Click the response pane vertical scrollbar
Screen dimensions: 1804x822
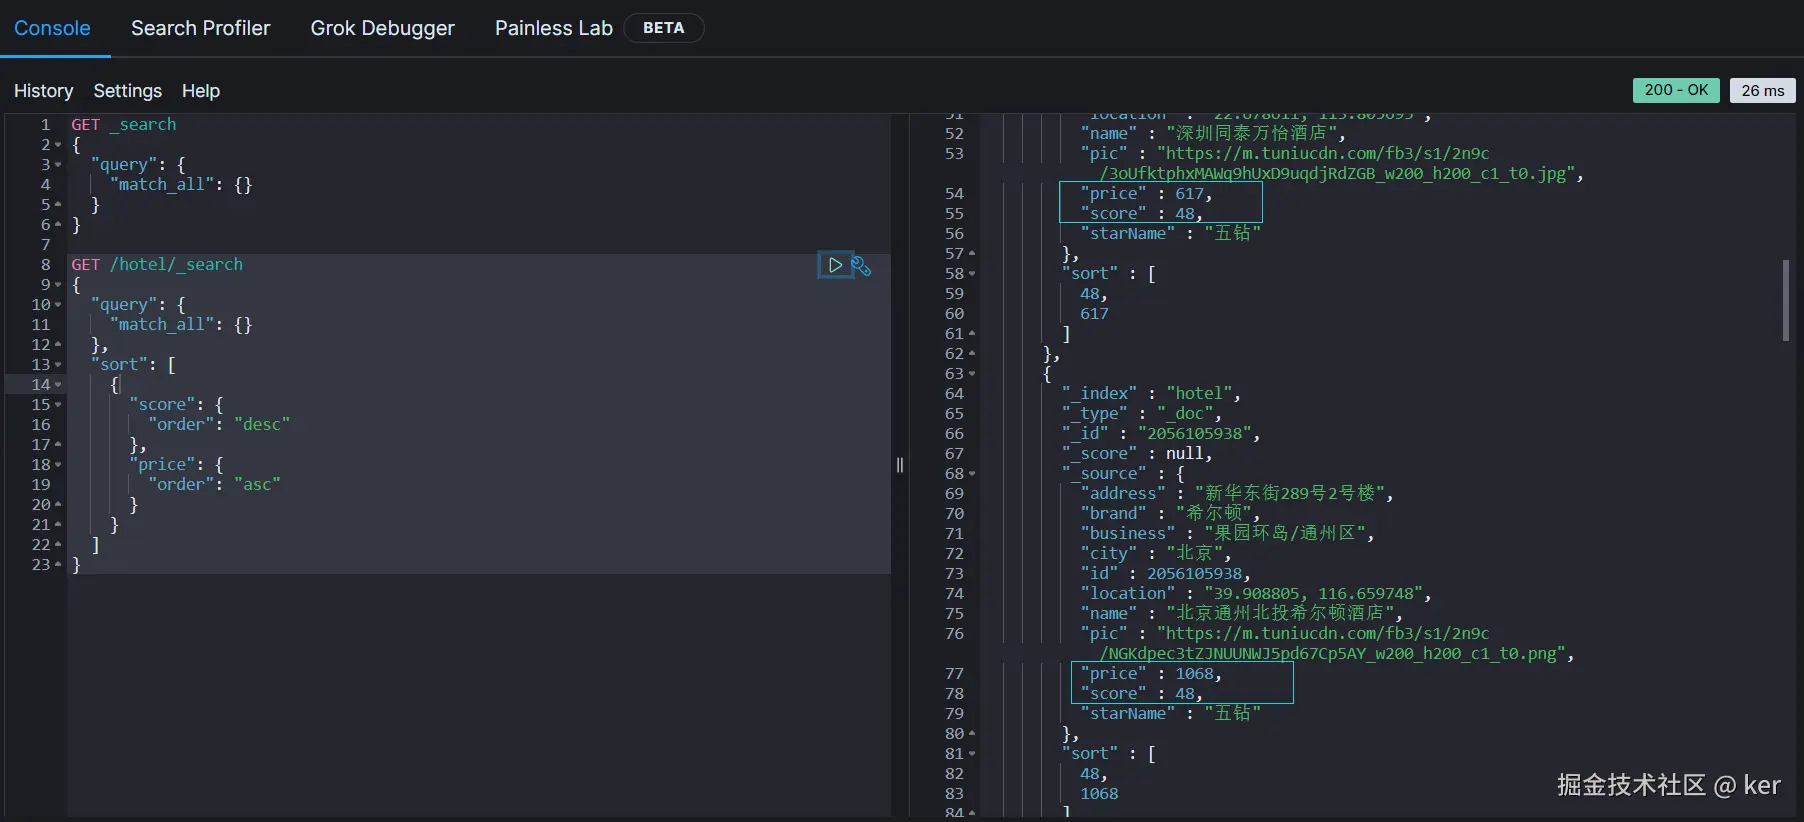coord(1786,301)
